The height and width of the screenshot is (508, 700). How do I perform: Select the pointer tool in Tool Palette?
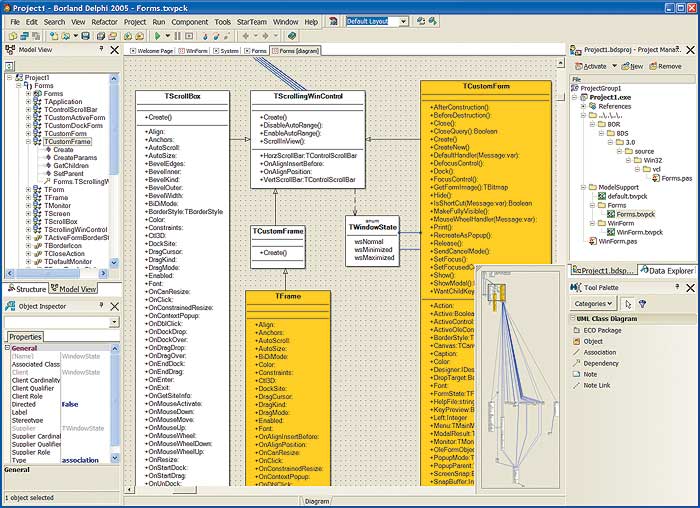(628, 304)
